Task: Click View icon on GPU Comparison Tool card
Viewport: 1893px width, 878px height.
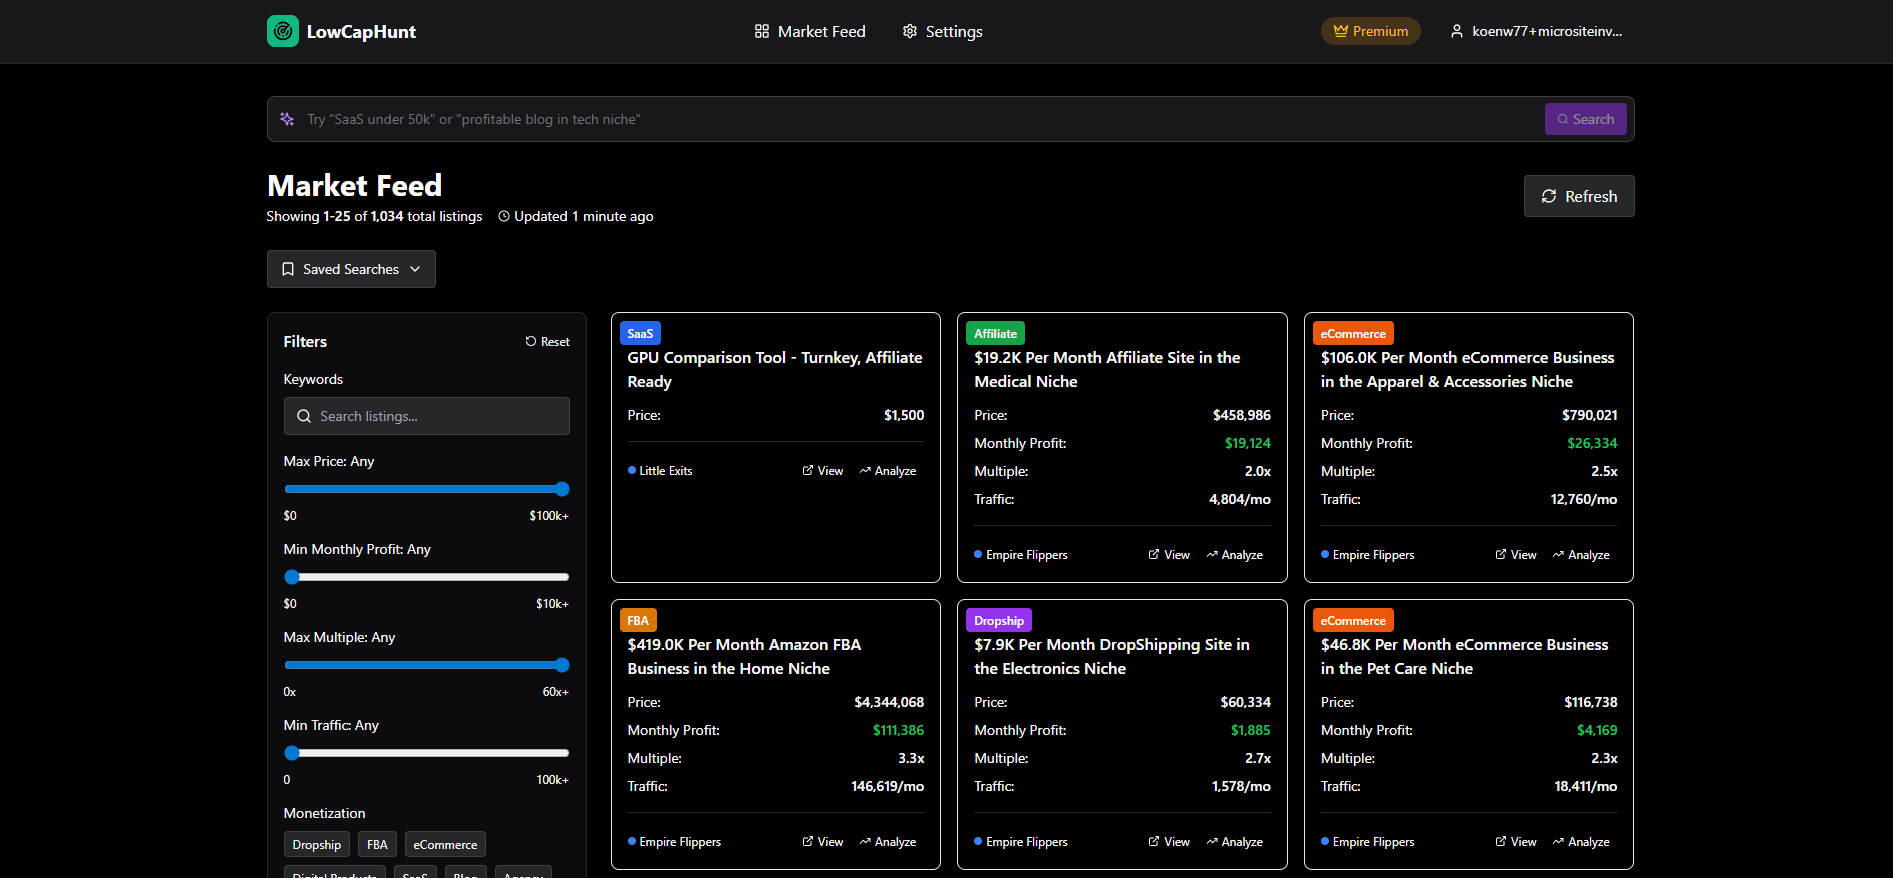Action: (808, 471)
